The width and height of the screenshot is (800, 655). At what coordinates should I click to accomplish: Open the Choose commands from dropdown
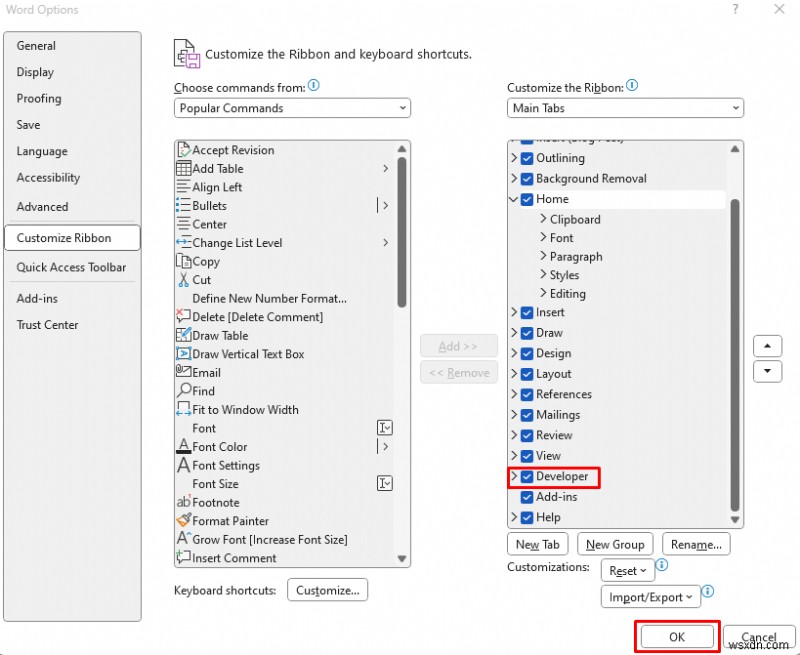pyautogui.click(x=292, y=108)
